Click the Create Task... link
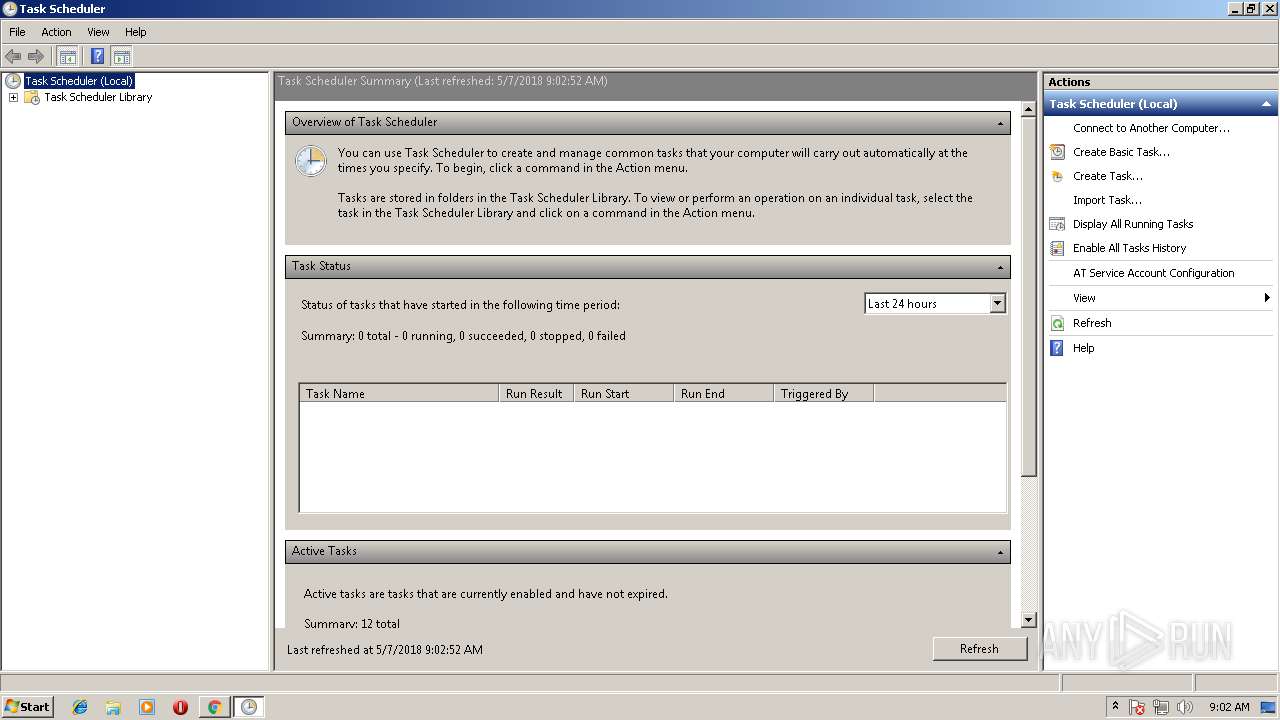 pyautogui.click(x=1108, y=176)
